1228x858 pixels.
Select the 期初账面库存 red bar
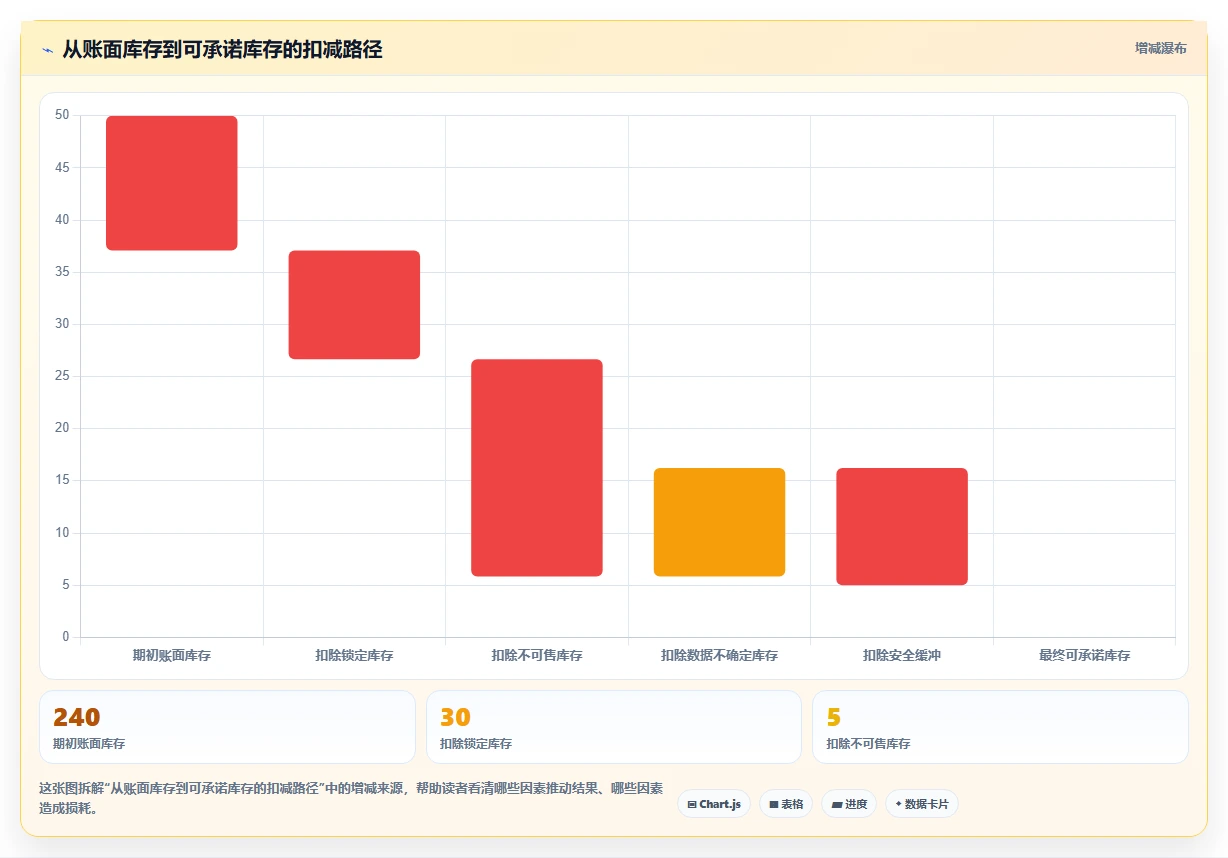click(172, 183)
